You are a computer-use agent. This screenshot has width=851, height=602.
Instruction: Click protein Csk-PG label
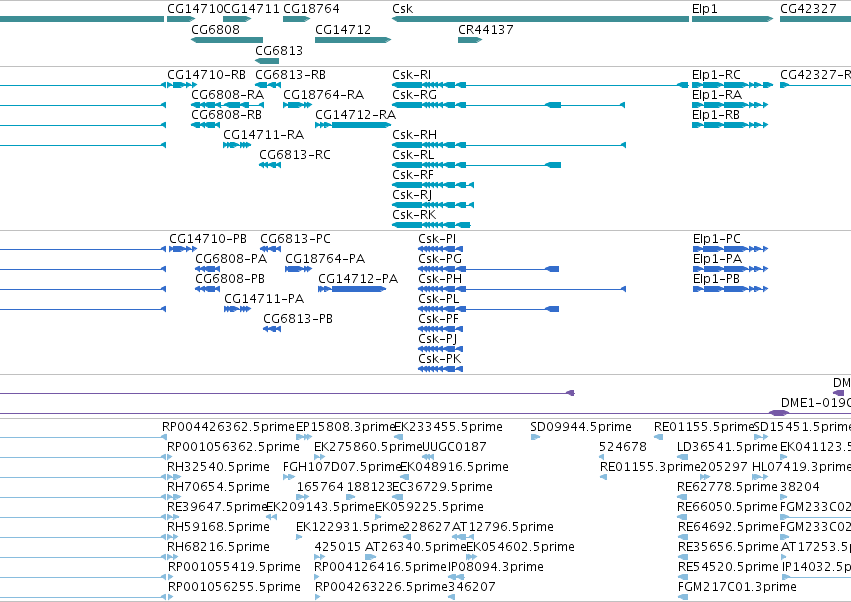point(440,259)
